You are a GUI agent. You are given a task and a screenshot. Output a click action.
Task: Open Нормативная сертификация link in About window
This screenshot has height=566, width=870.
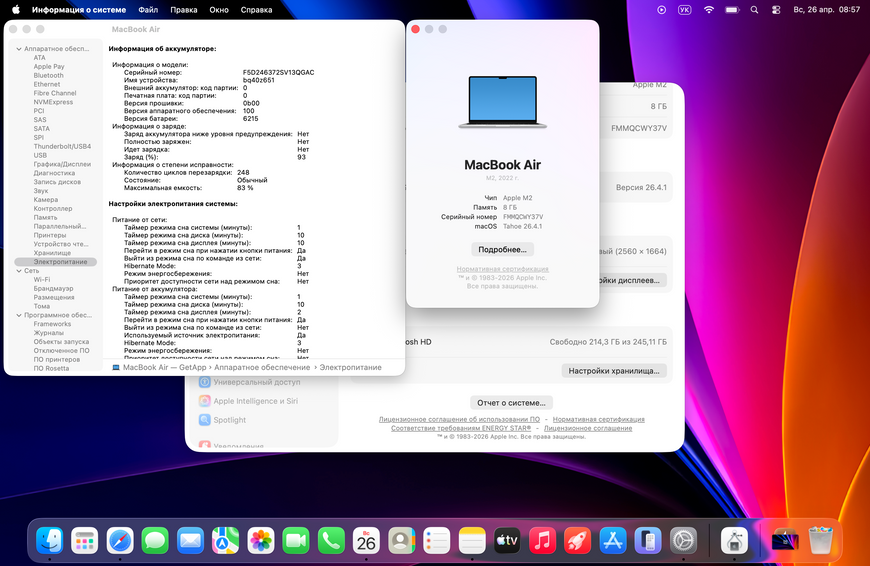pos(502,269)
